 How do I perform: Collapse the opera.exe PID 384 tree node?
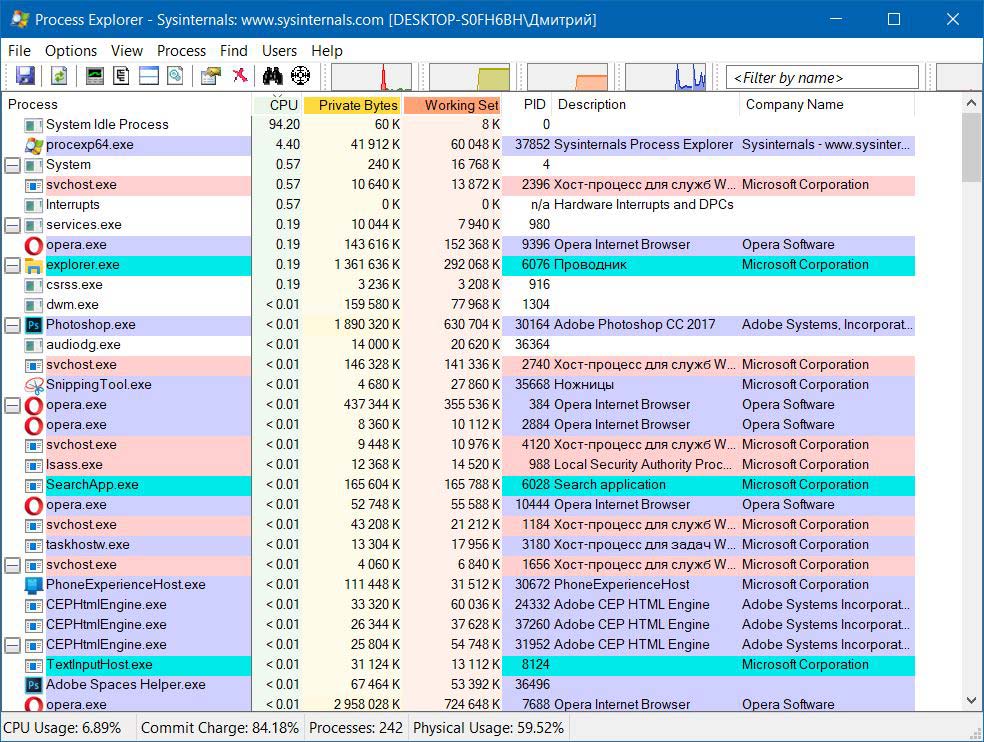(x=13, y=406)
